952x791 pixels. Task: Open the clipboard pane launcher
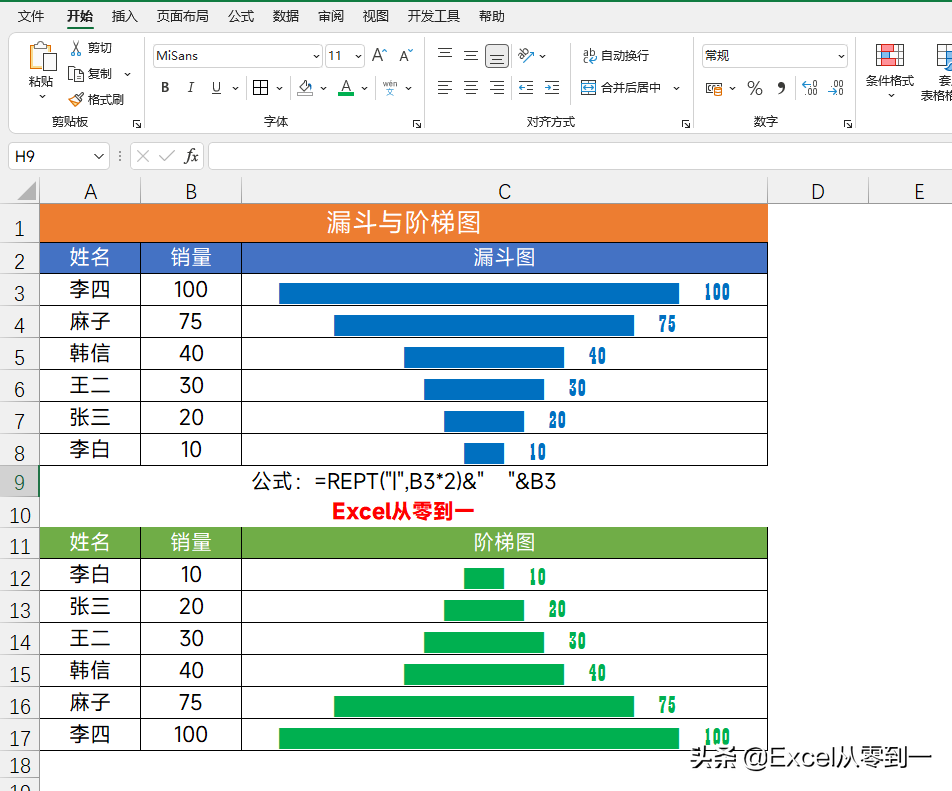tap(137, 124)
